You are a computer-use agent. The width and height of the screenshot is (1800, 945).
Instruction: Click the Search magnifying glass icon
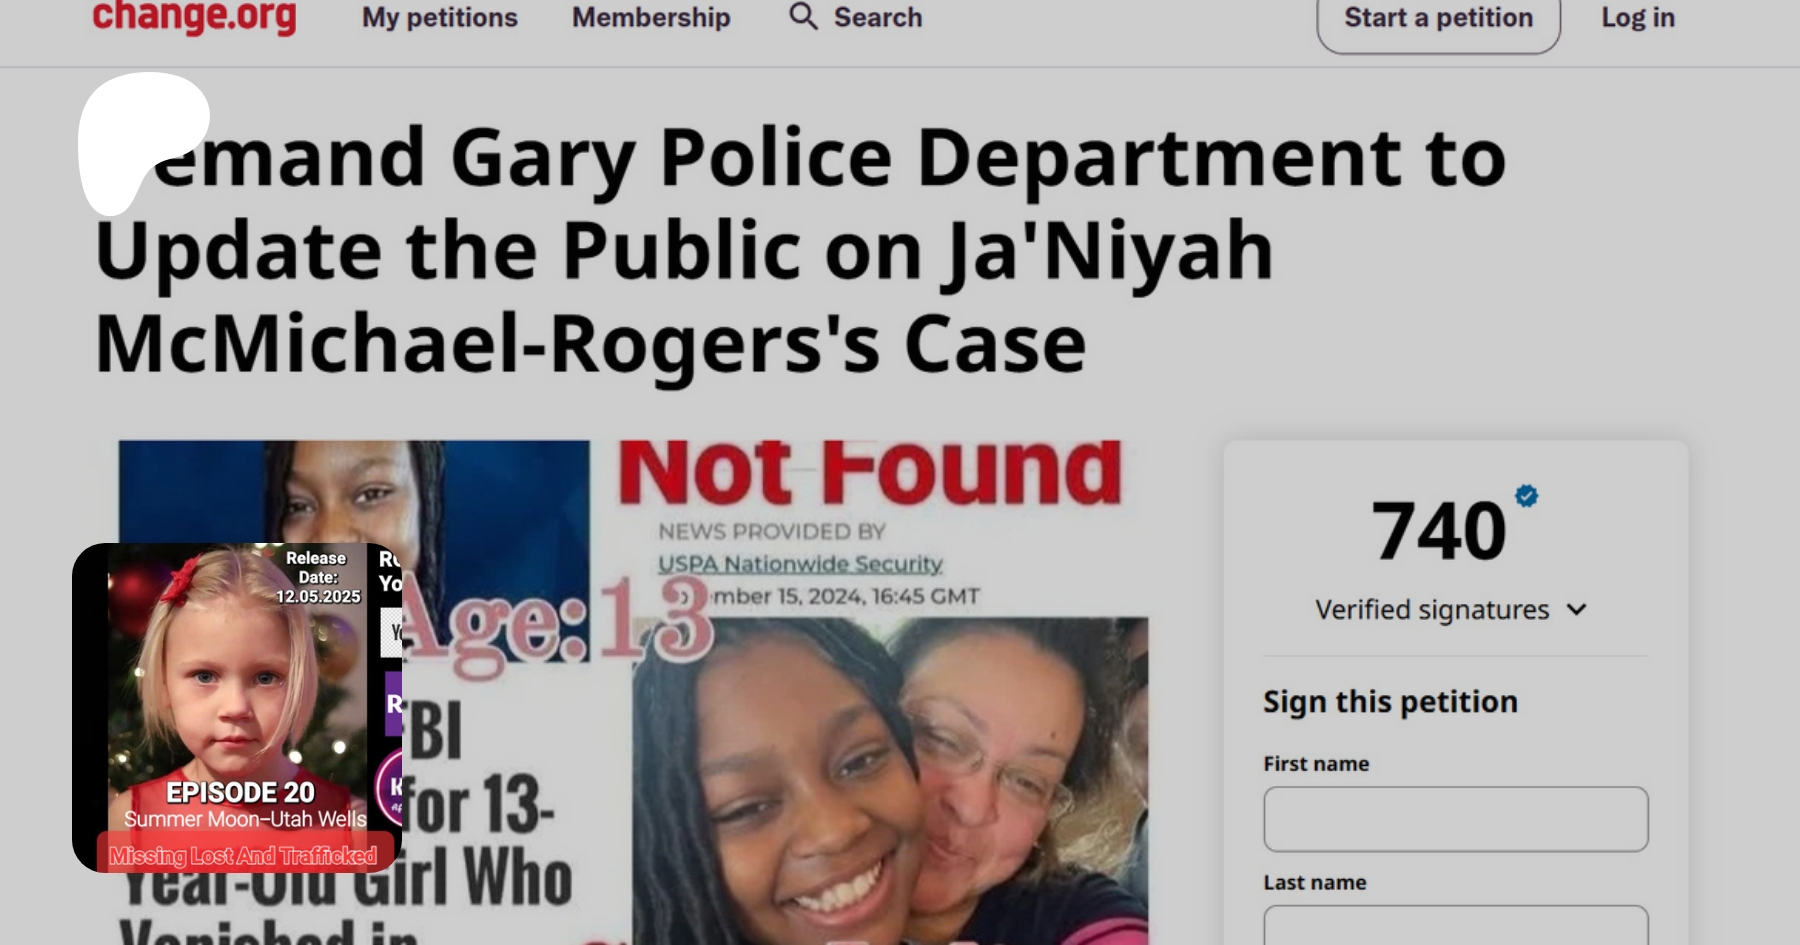pos(803,16)
